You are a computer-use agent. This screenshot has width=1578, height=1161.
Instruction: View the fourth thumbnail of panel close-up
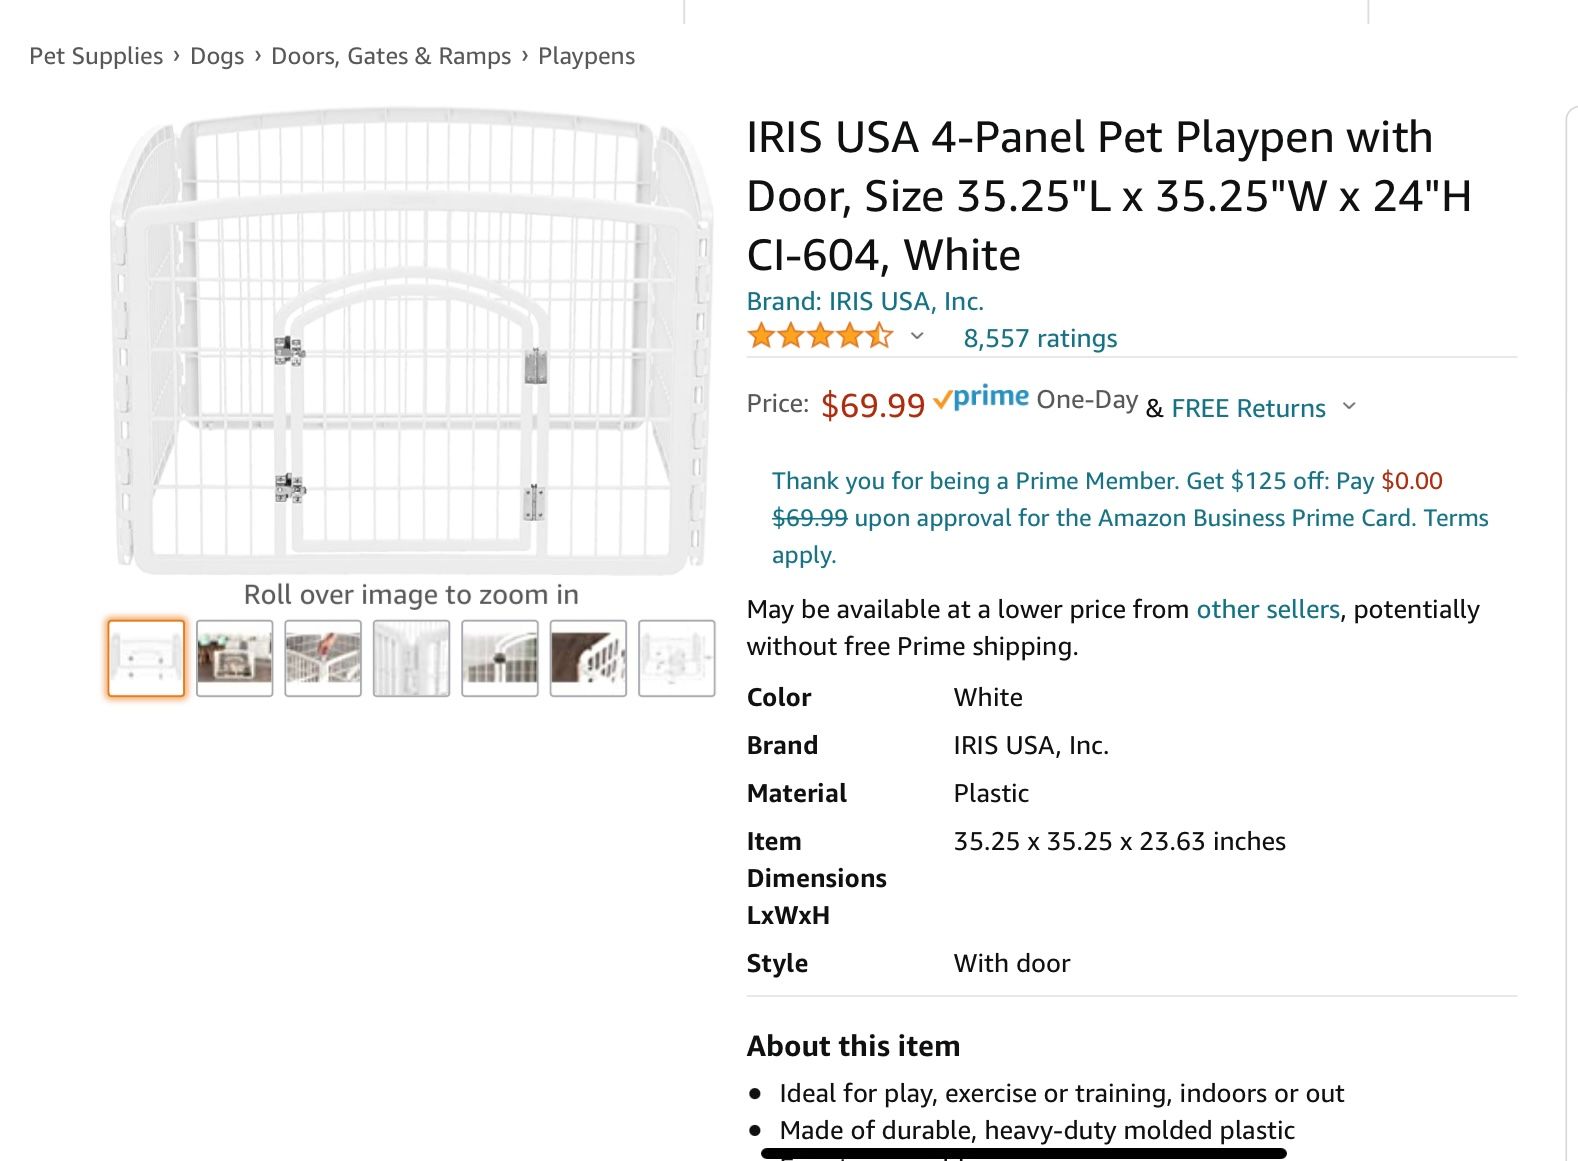coord(411,658)
